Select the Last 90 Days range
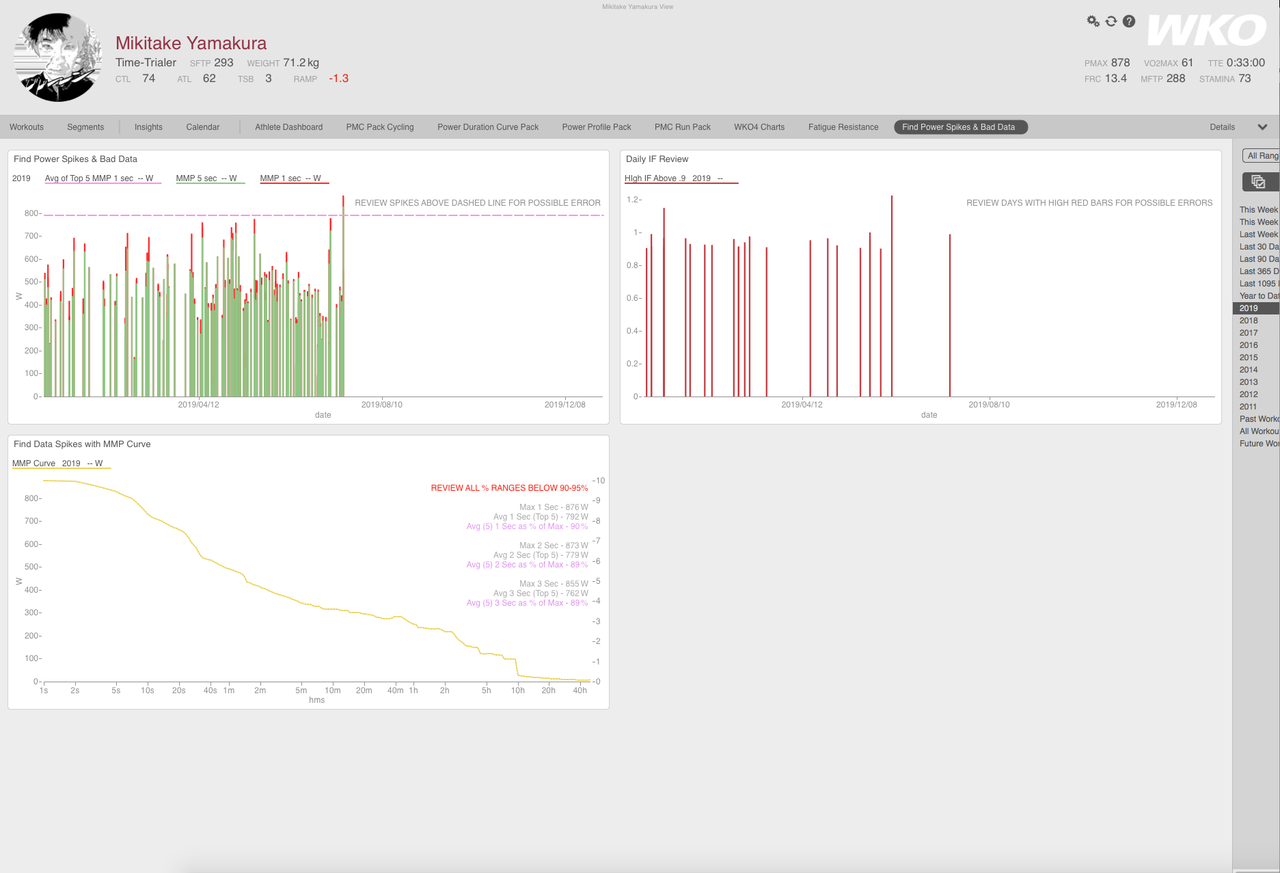The image size is (1280, 873). [x=1259, y=259]
